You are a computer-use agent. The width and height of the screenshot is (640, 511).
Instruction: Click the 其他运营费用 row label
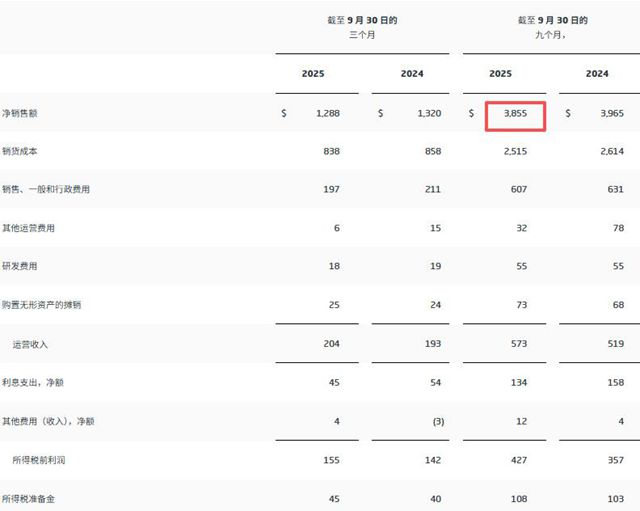[x=28, y=228]
